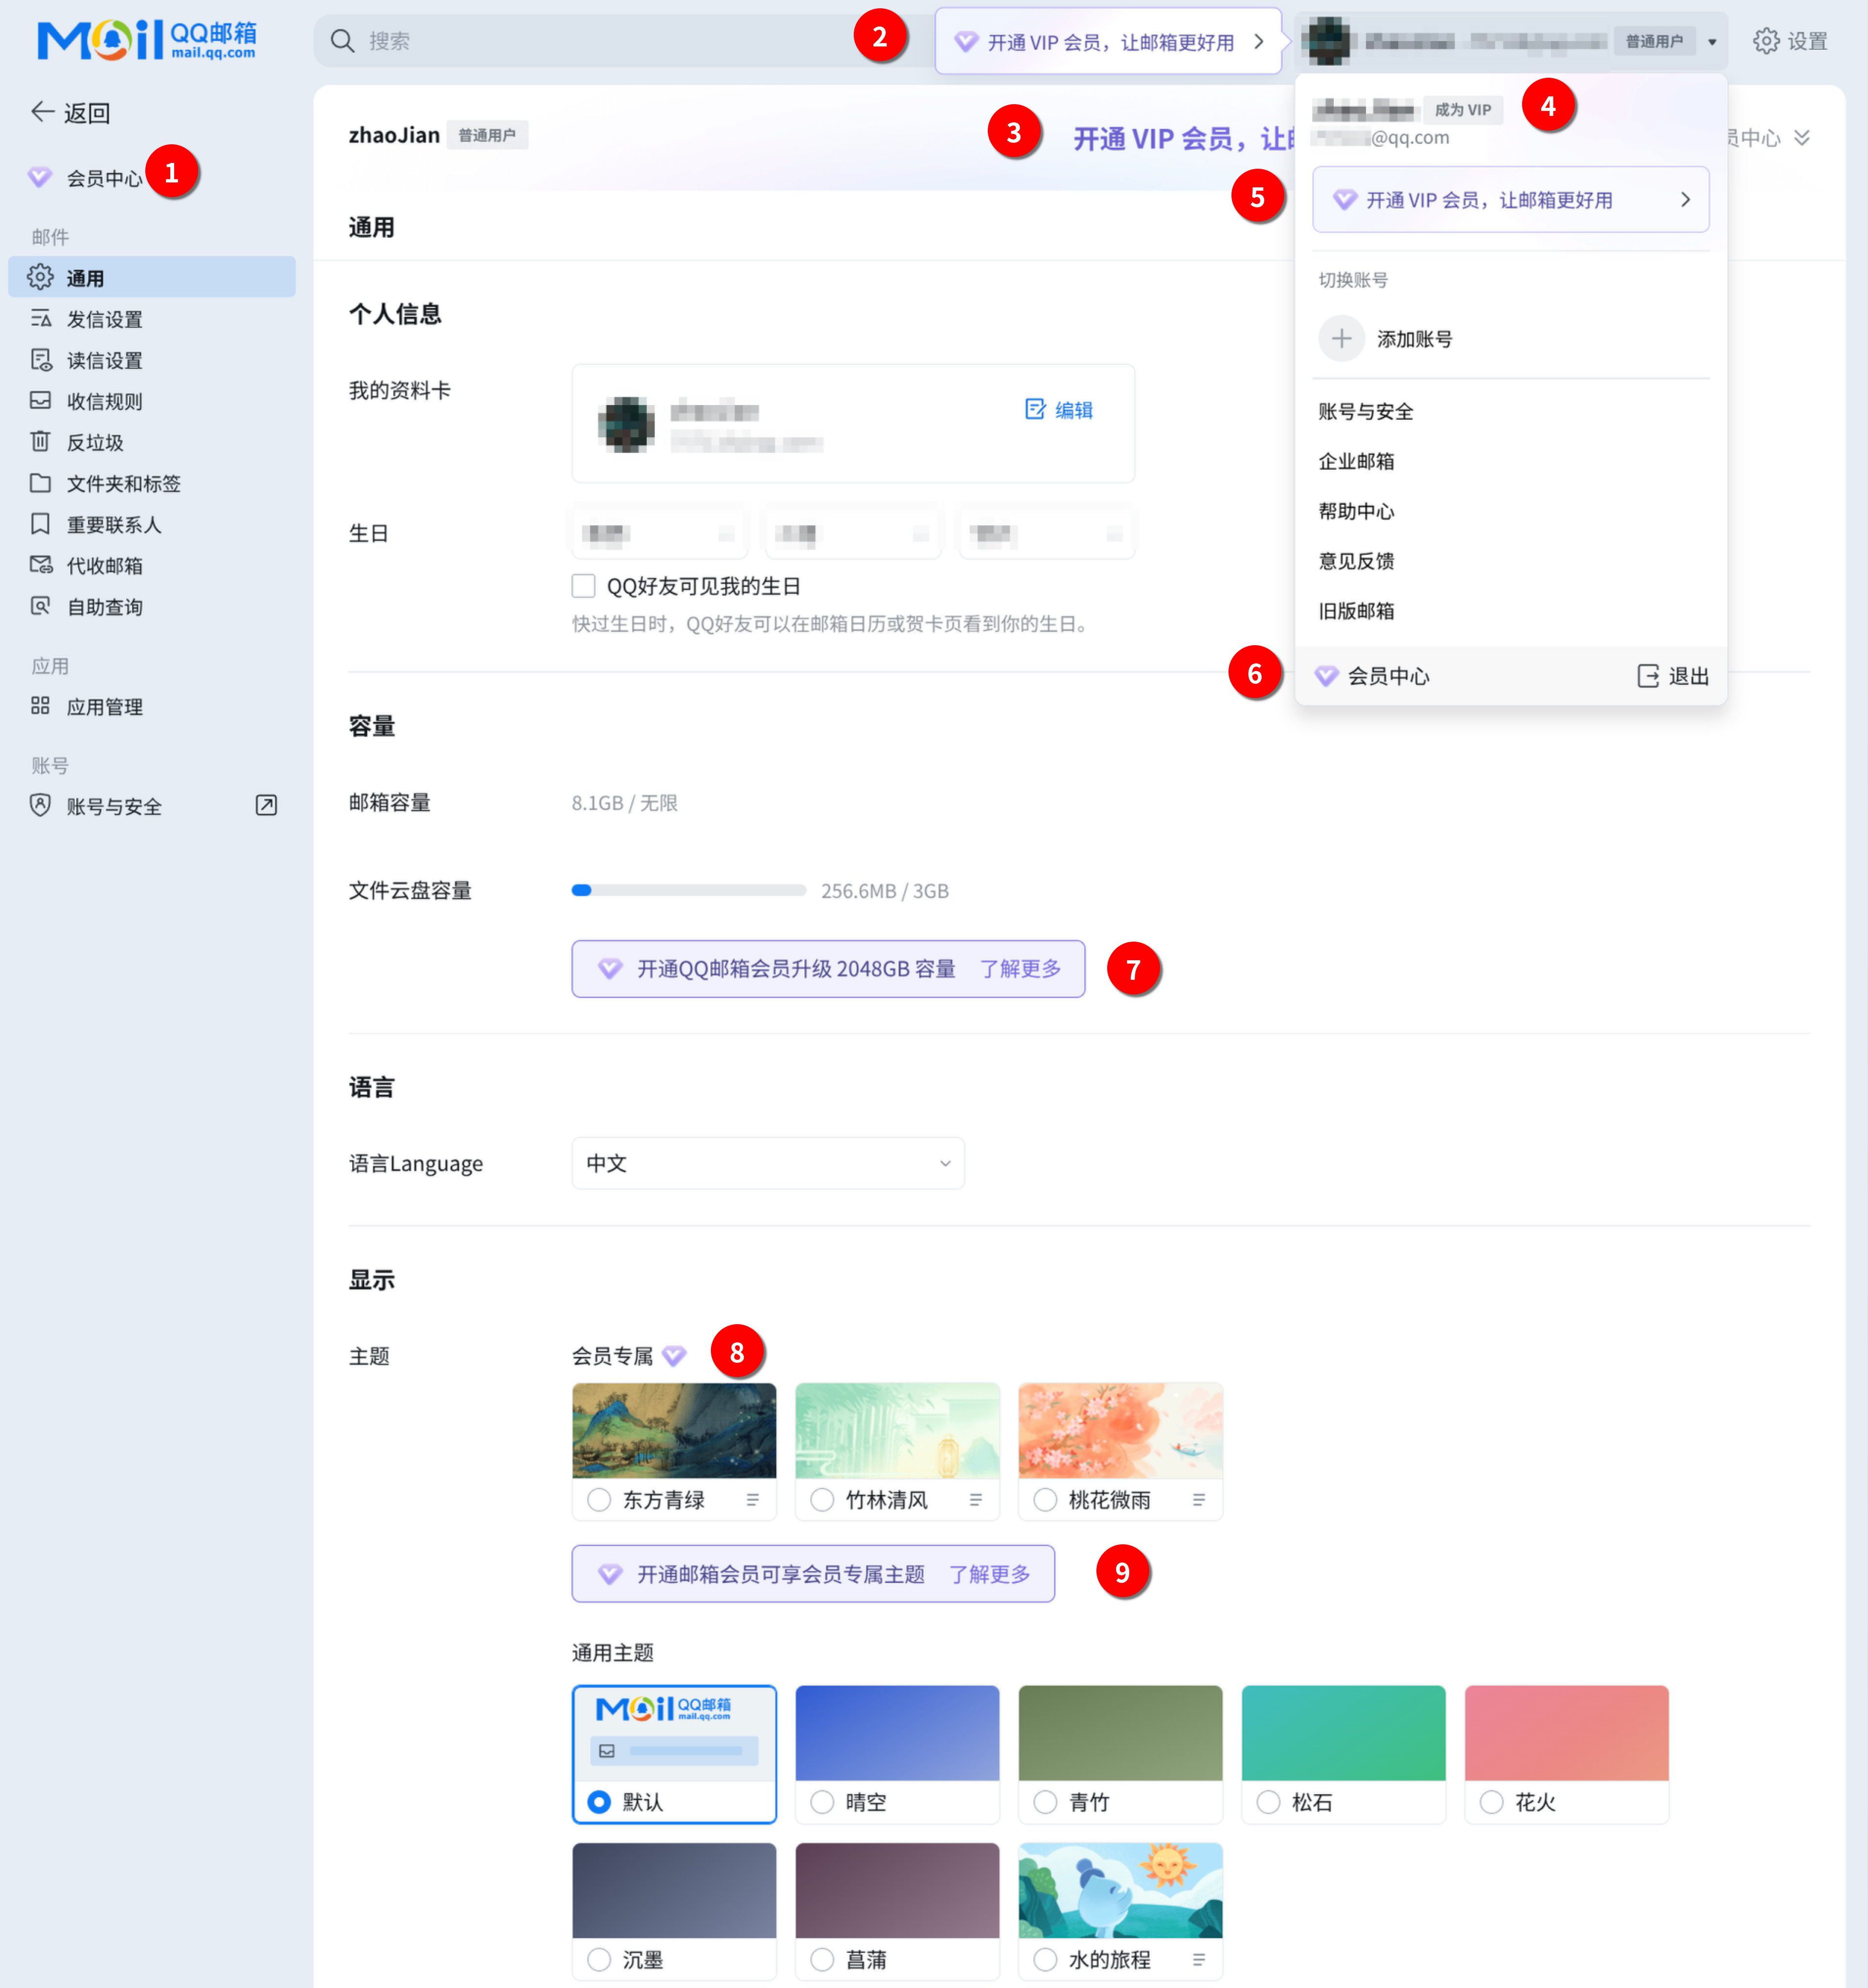Enable QQ好友可见我的生日 checkbox

(583, 586)
